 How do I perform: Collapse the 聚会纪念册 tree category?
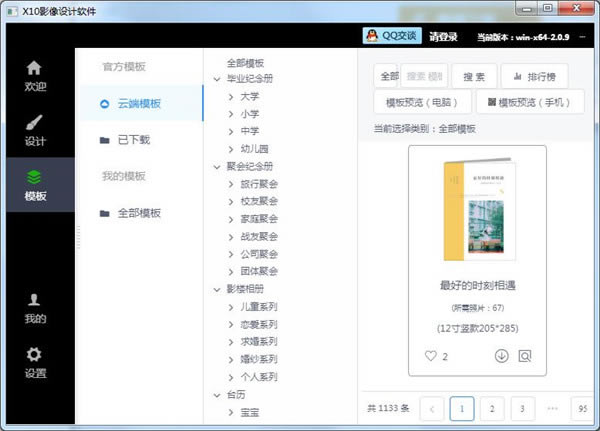point(218,167)
